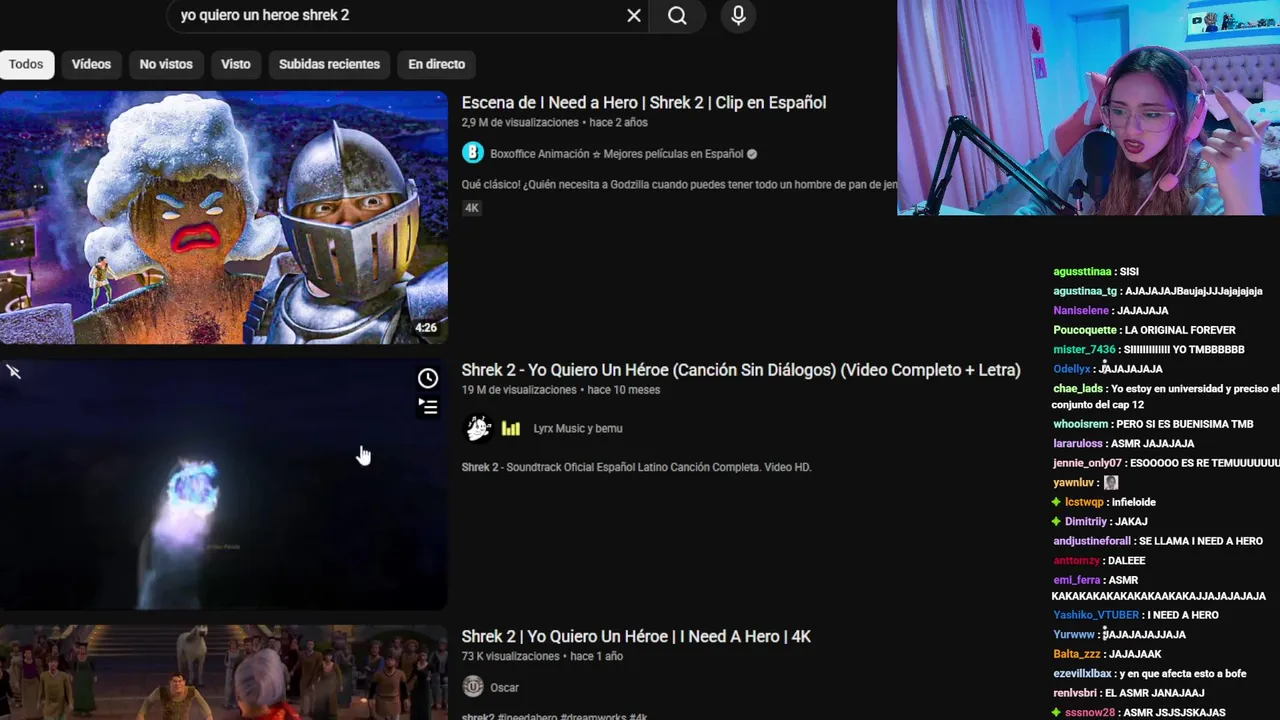Click the magnifier search button
Screen dimensions: 1280x720
coord(677,15)
